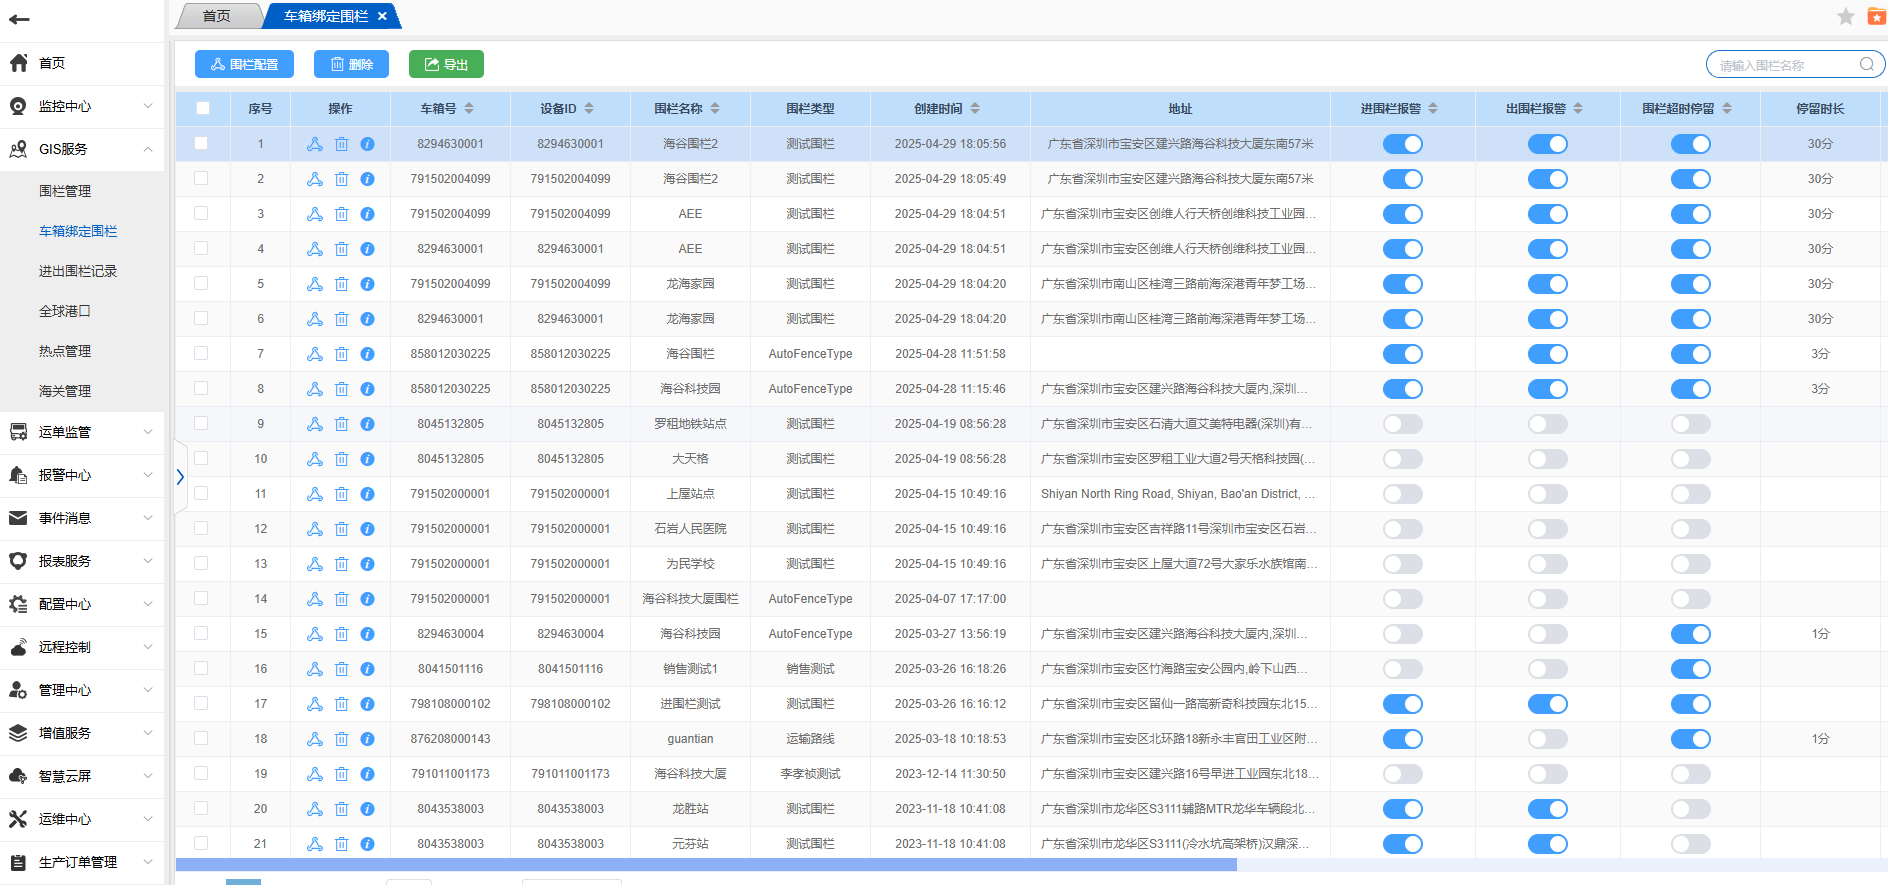This screenshot has height=885, width=1888.
Task: Toggle the enter-fence alarm switch in row 9
Action: coord(1402,424)
